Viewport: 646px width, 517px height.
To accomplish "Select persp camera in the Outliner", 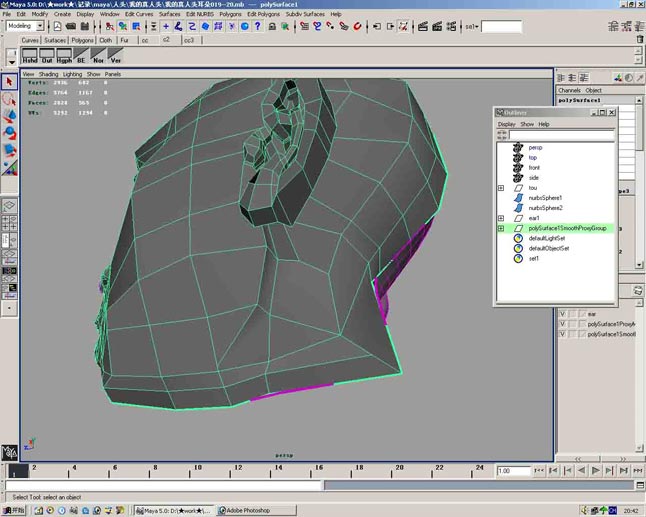I will coord(535,147).
